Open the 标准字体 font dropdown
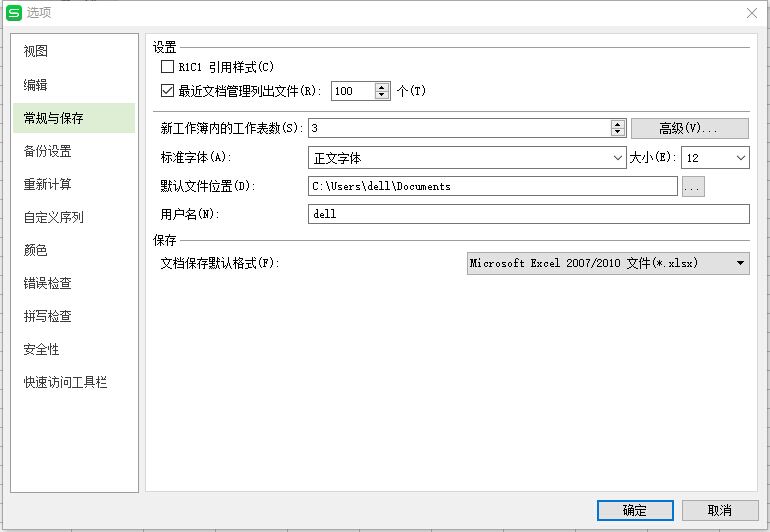Viewport: 770px width, 532px height. (617, 158)
